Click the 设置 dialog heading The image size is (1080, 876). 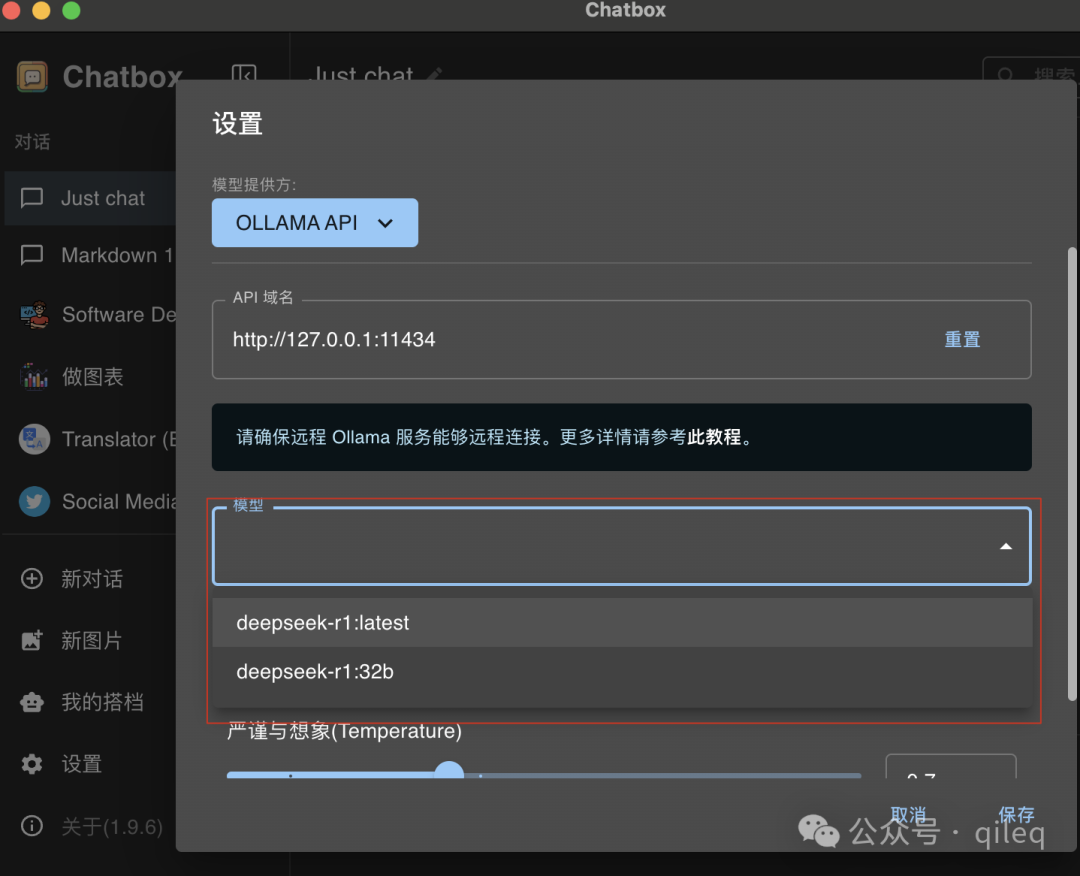238,124
